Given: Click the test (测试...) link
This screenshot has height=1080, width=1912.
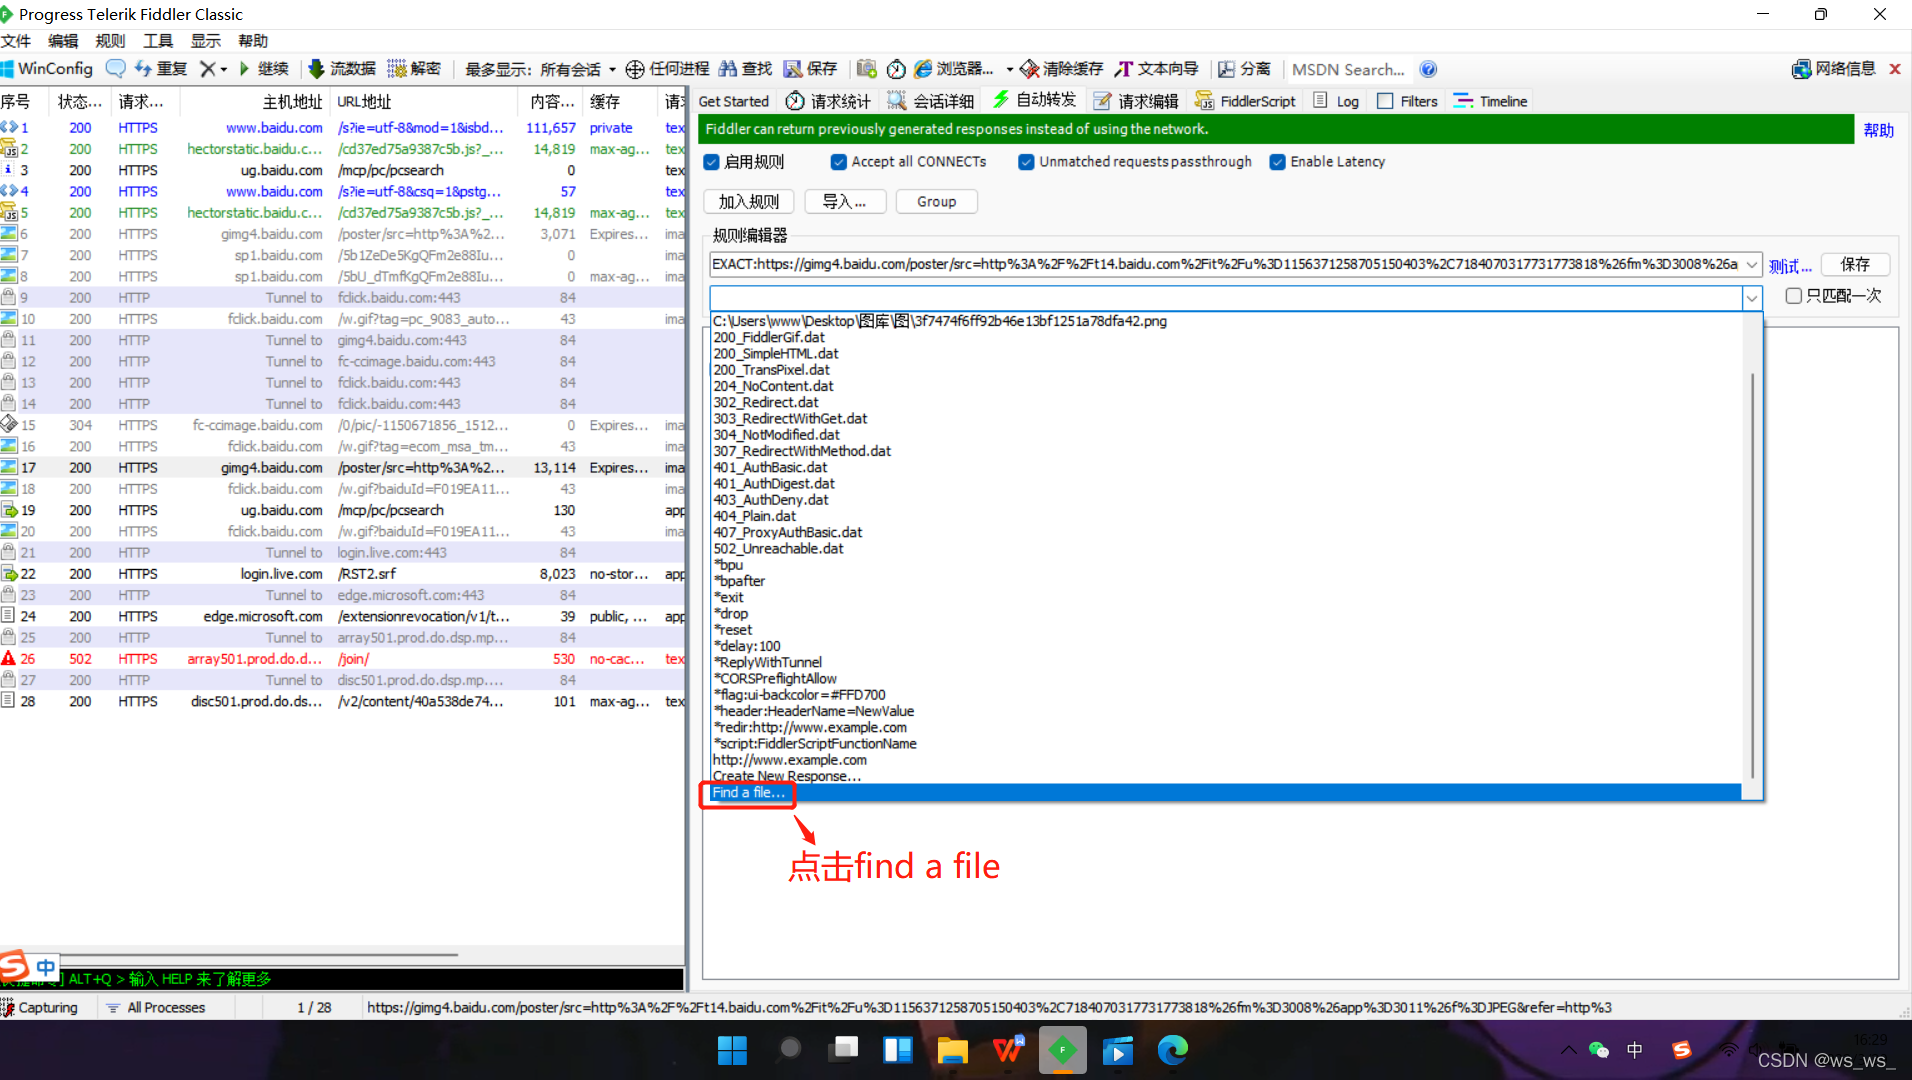Looking at the screenshot, I should [x=1790, y=266].
